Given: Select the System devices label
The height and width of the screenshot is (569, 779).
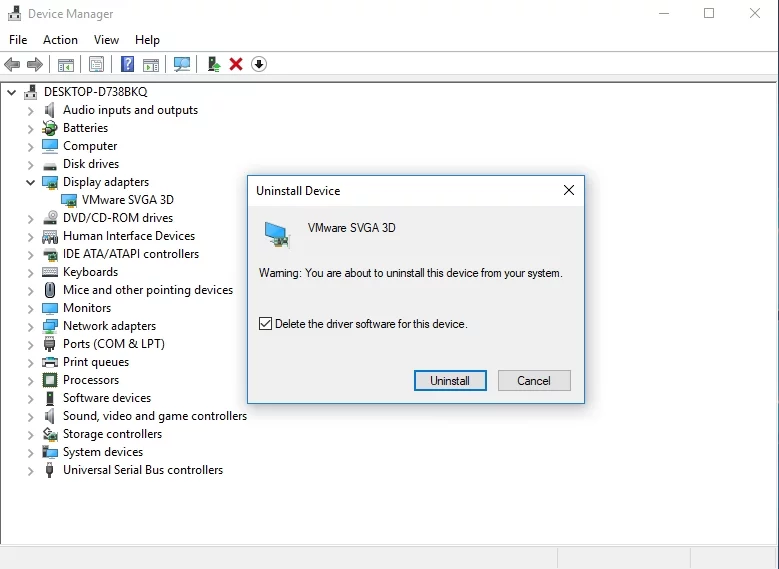Looking at the screenshot, I should 103,452.
